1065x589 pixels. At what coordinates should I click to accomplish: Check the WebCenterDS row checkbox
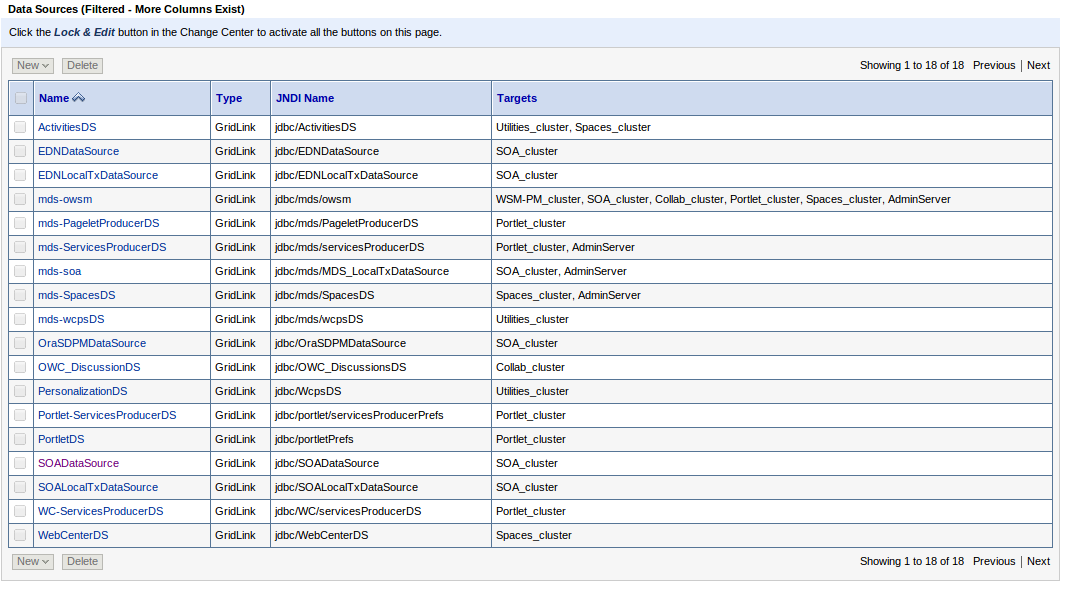pos(20,535)
